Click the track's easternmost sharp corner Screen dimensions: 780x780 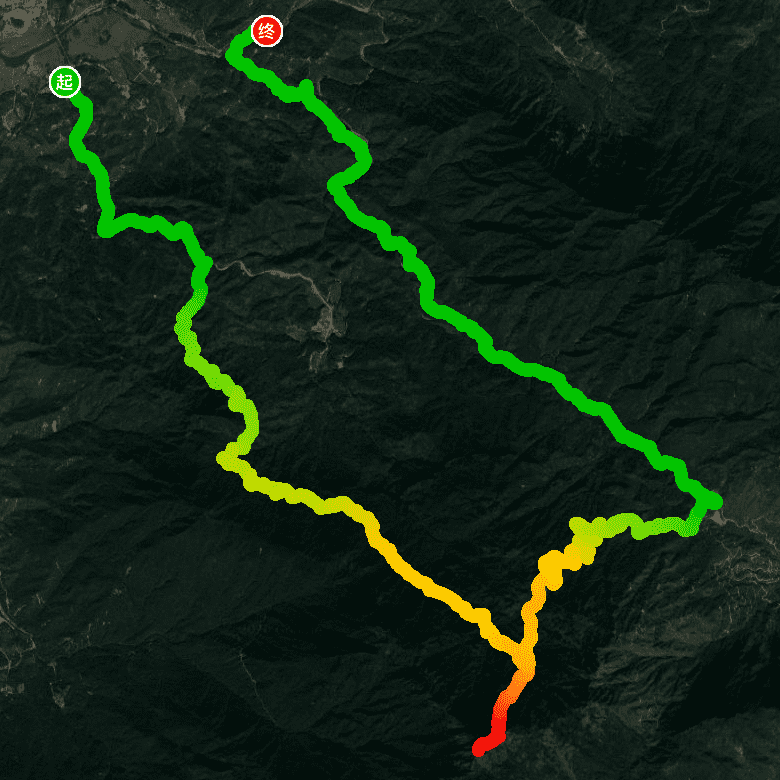coord(713,500)
